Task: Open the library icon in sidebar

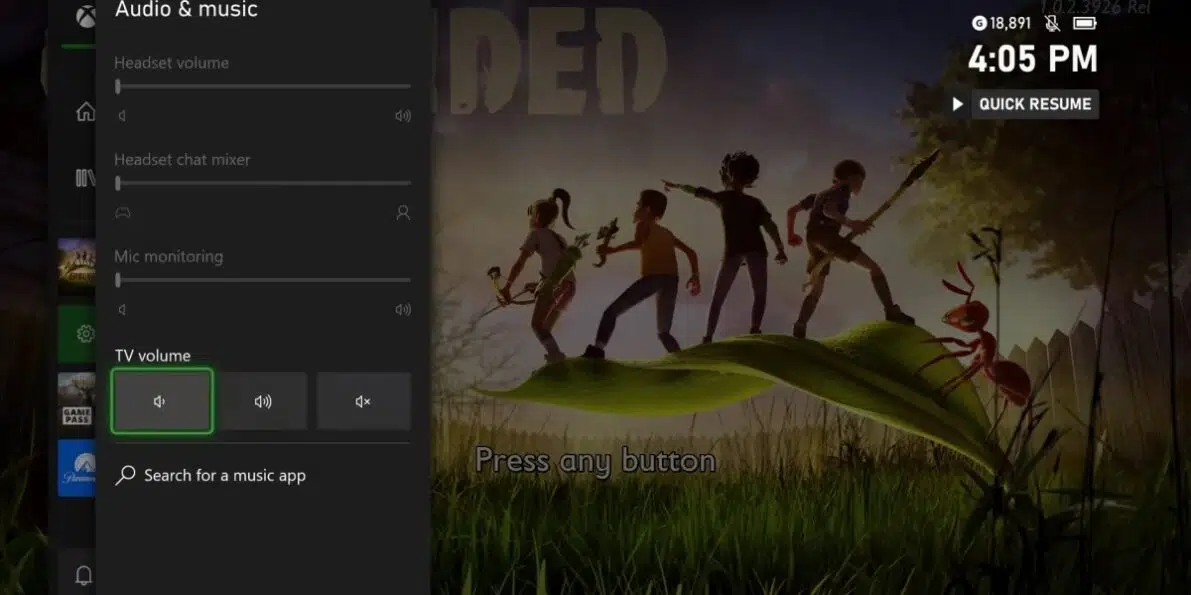Action: tap(85, 179)
